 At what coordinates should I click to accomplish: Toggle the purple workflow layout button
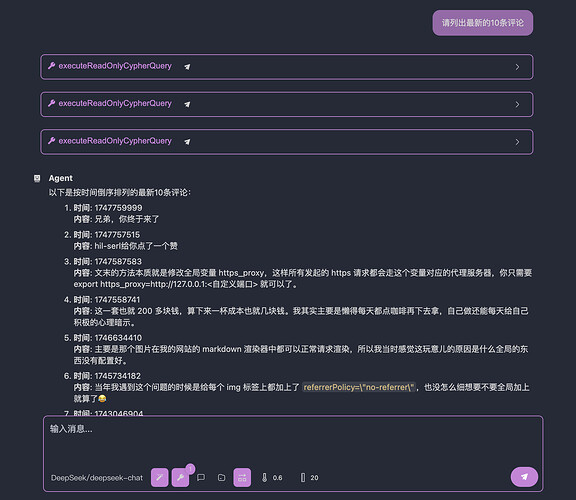coord(242,477)
